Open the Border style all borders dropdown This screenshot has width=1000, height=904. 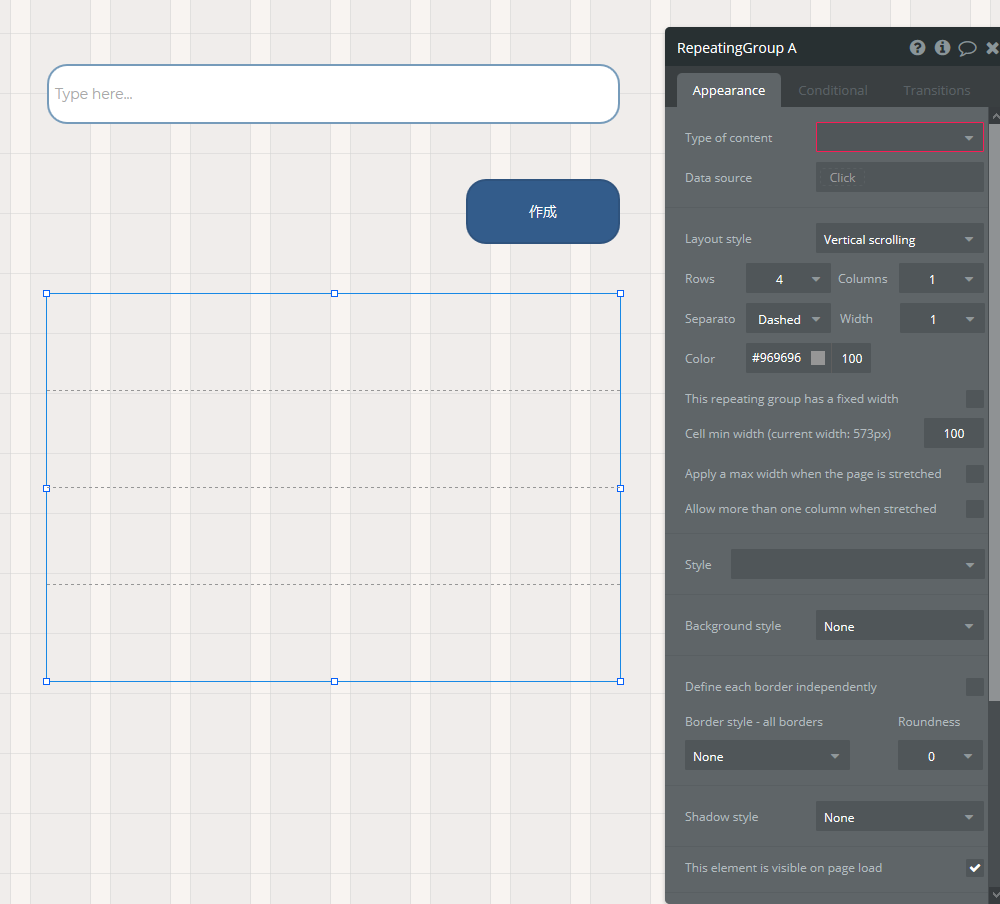point(767,756)
